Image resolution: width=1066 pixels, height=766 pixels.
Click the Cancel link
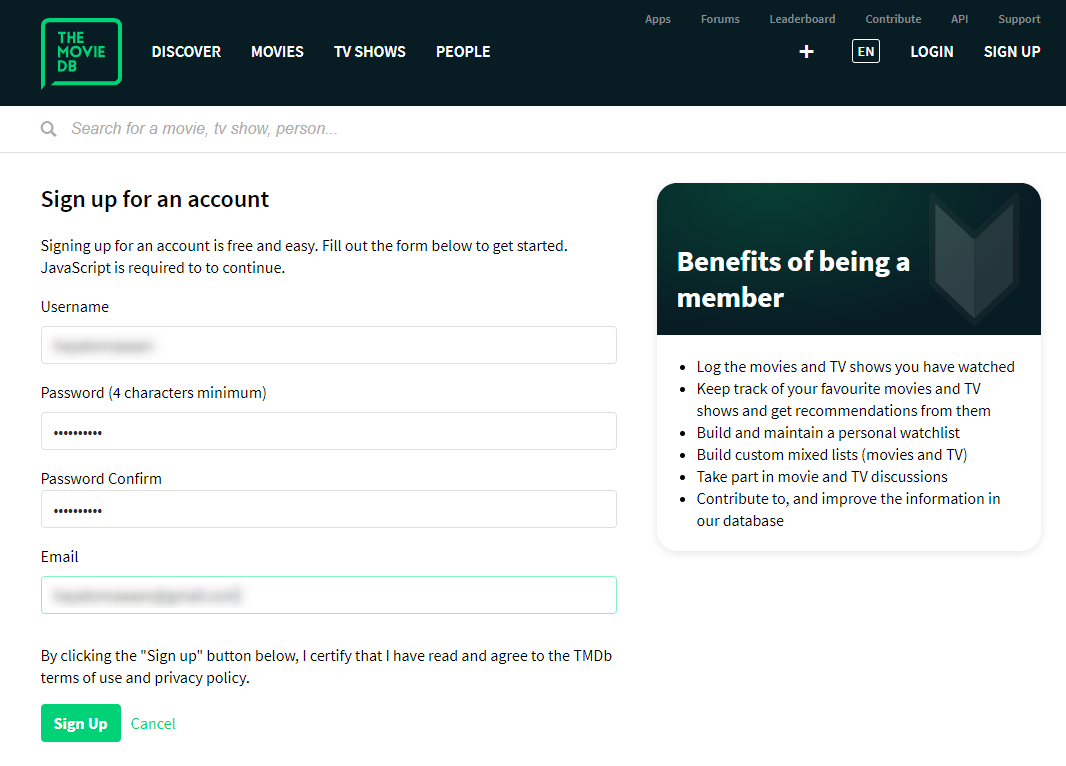pos(153,724)
